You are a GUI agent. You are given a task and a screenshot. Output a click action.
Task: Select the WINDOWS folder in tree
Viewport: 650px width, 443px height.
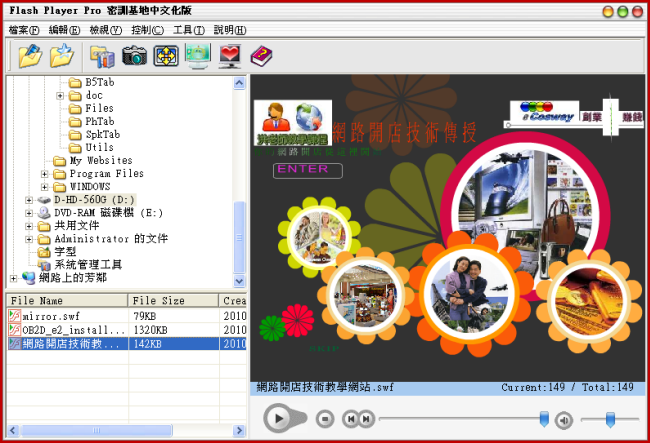[90, 187]
